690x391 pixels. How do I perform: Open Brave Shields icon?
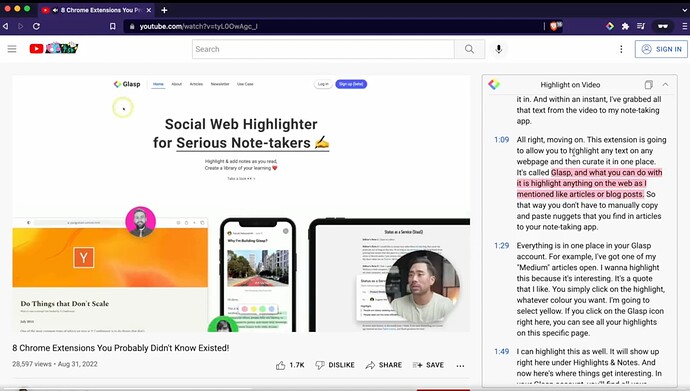pyautogui.click(x=555, y=26)
